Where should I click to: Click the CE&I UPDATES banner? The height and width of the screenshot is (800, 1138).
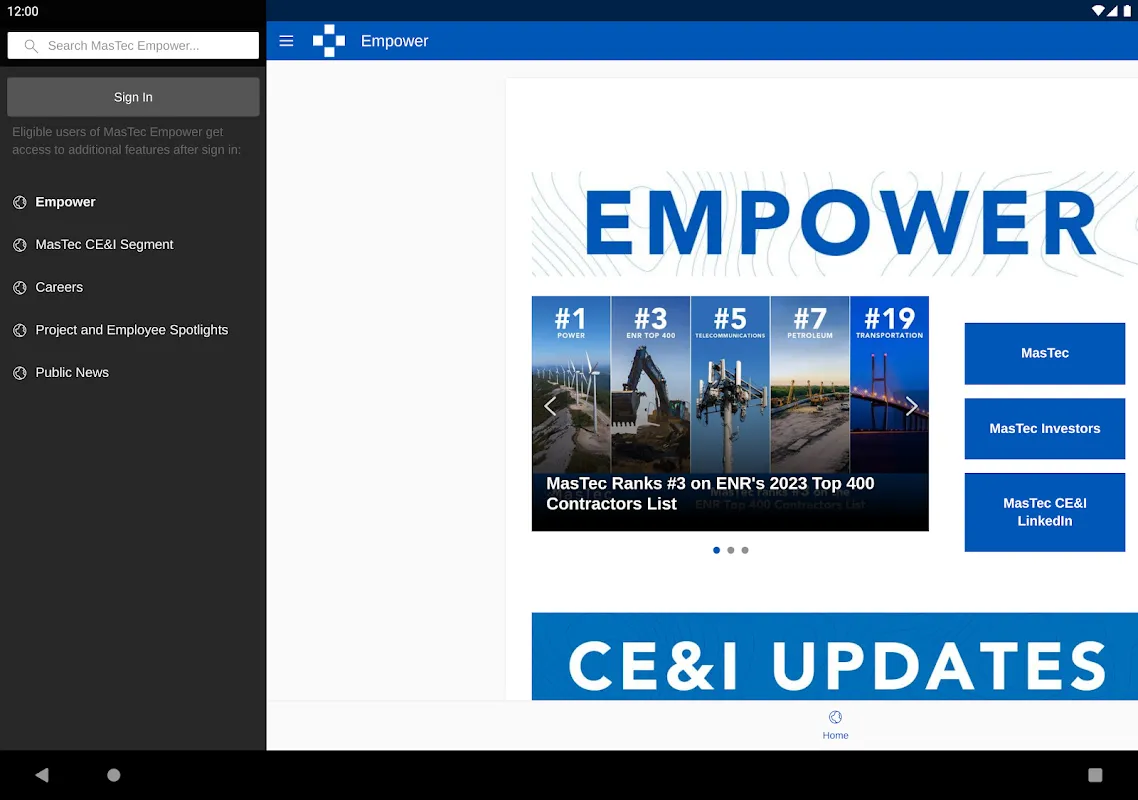(x=835, y=656)
